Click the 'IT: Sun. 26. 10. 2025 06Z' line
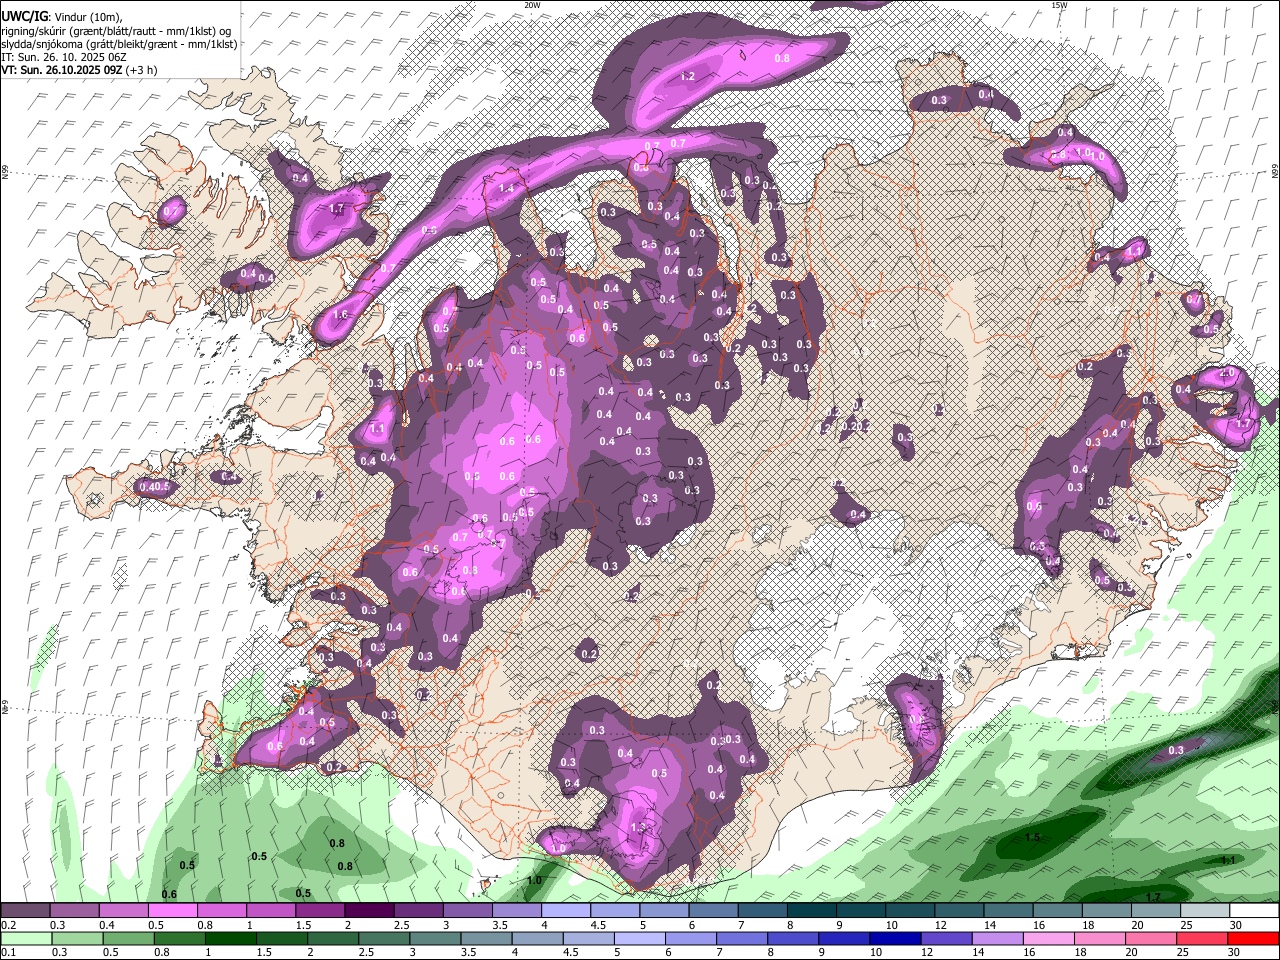Viewport: 1280px width, 960px height. 63,57
